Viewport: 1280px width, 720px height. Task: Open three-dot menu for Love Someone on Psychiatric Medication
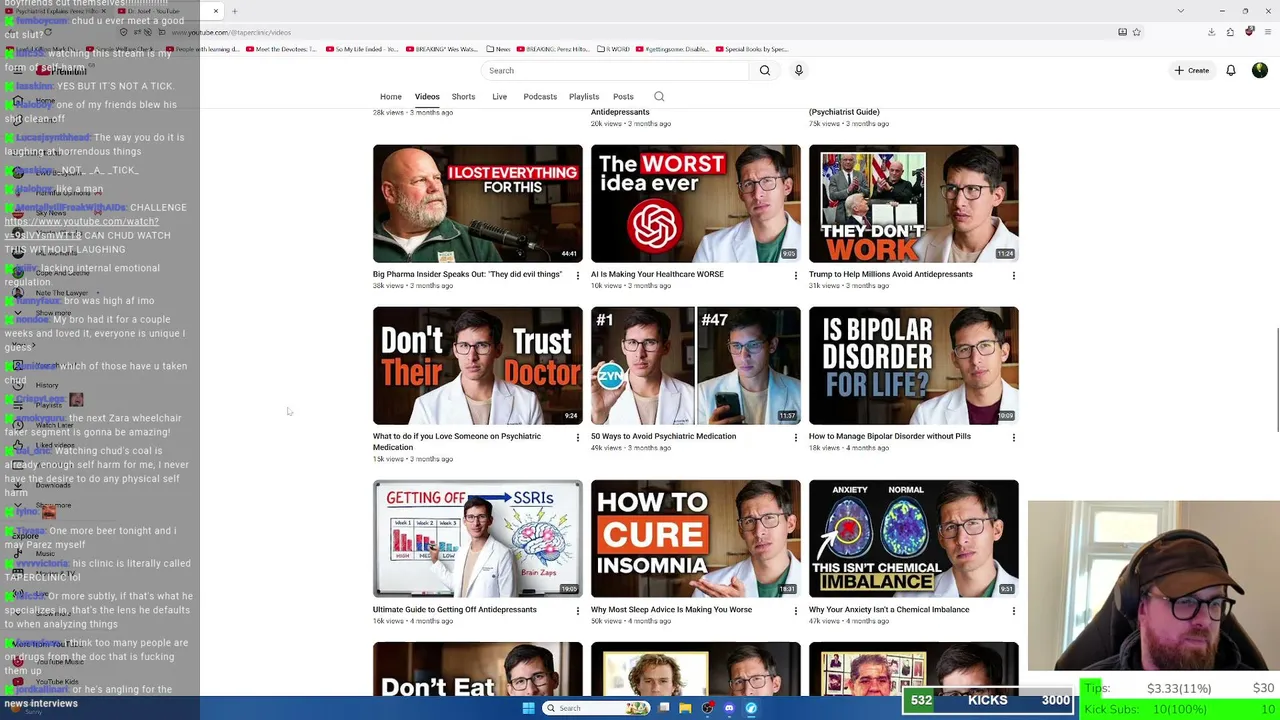(x=578, y=437)
